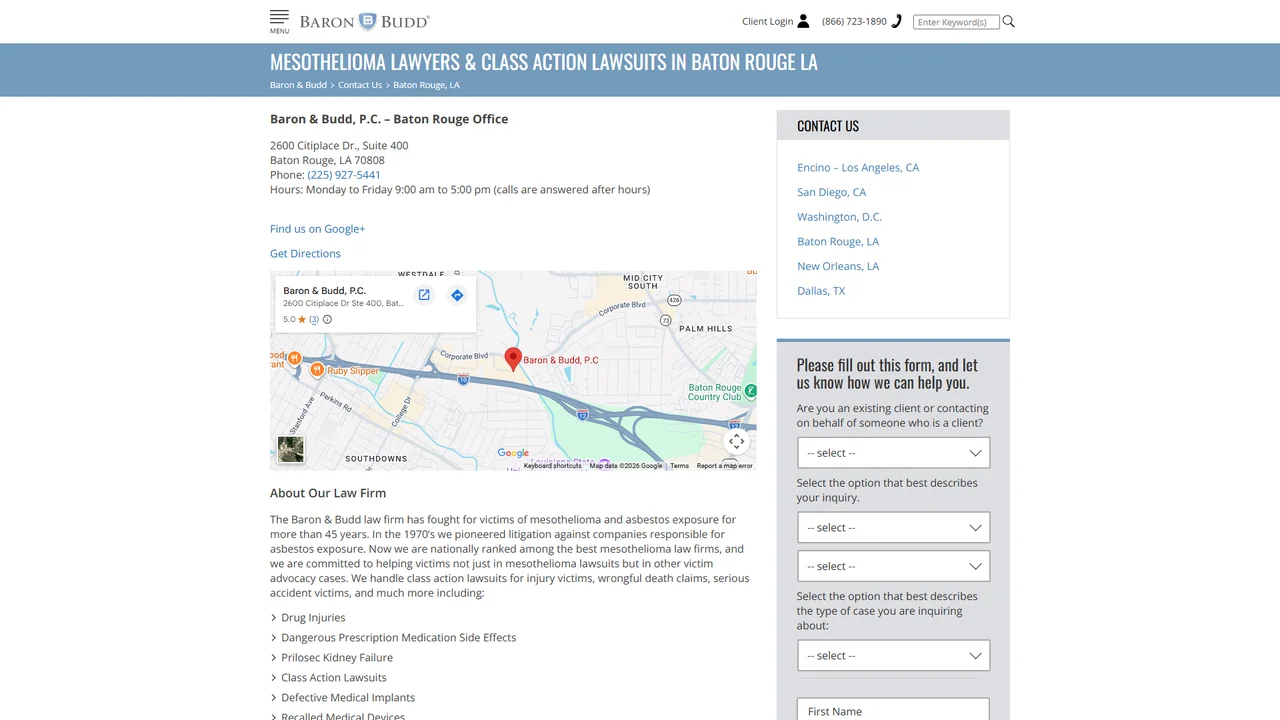This screenshot has height=720, width=1280.
Task: Select New Orleans, LA office link
Action: (x=838, y=266)
